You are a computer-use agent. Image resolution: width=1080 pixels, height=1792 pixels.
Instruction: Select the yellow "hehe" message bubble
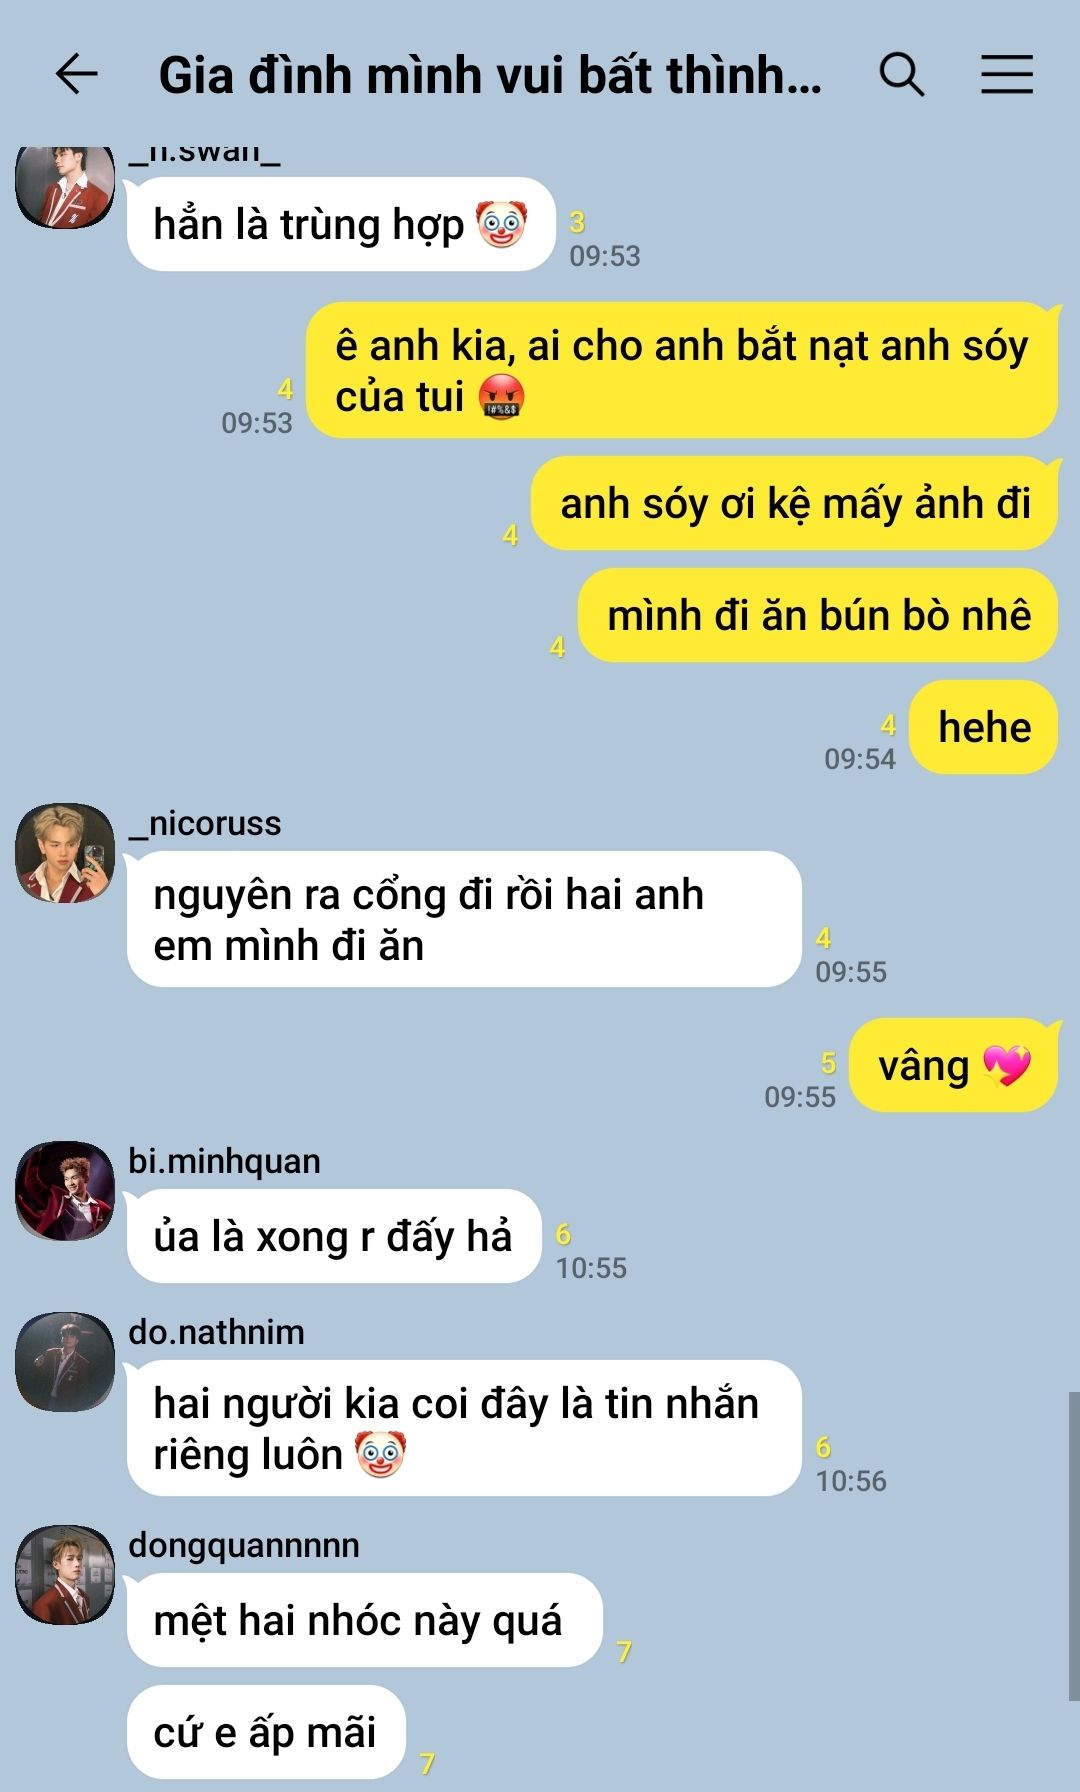(984, 727)
